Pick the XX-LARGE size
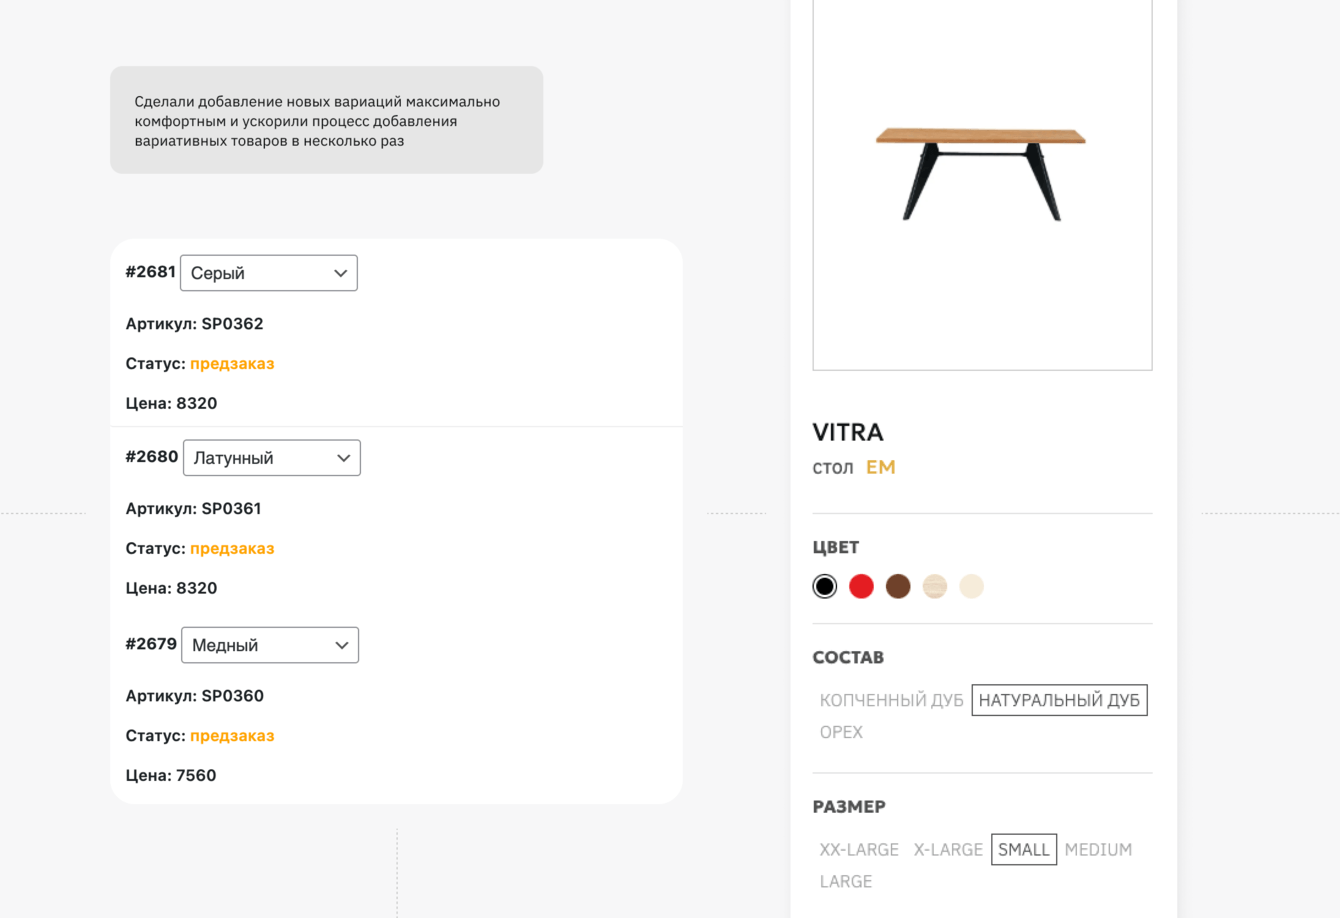1340x918 pixels. (x=859, y=849)
